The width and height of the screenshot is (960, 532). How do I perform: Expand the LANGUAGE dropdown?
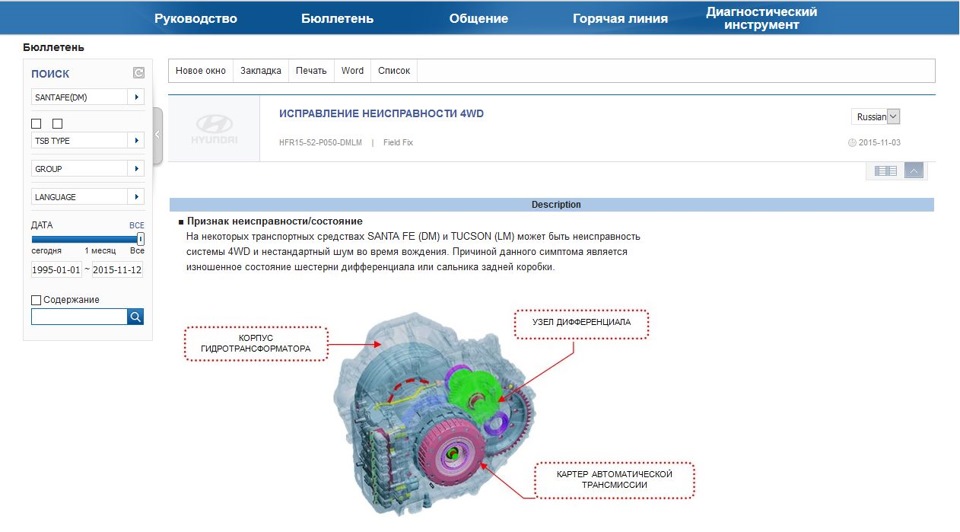coord(88,197)
